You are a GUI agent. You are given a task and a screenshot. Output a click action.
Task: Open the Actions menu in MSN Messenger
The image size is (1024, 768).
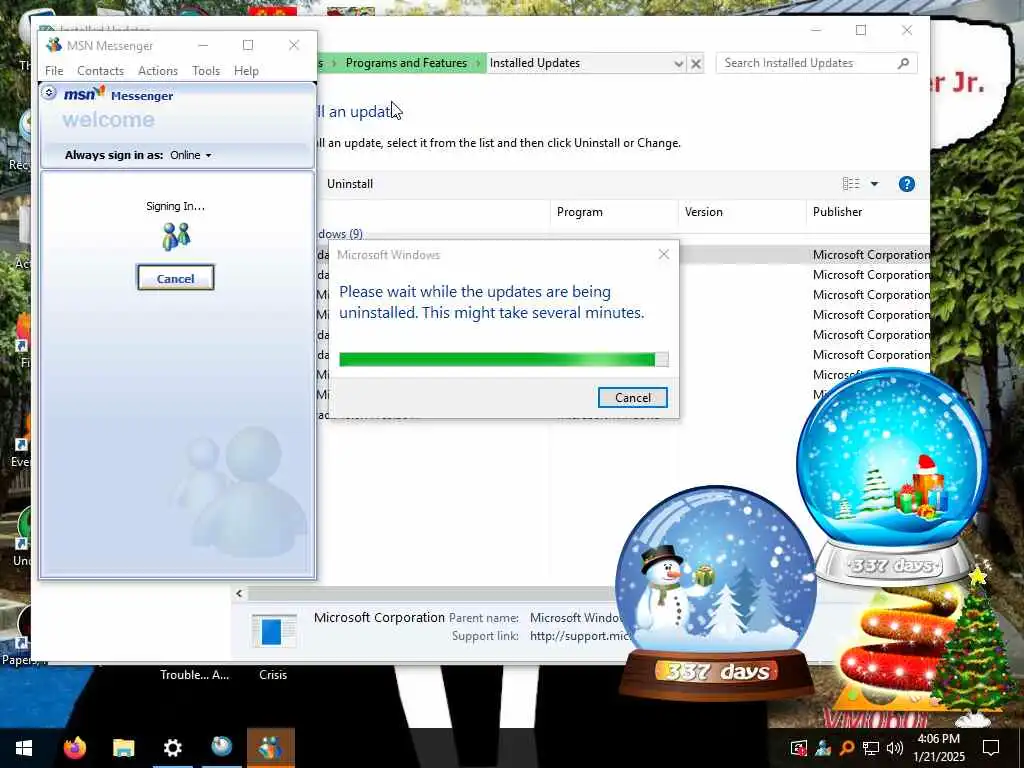[x=157, y=71]
